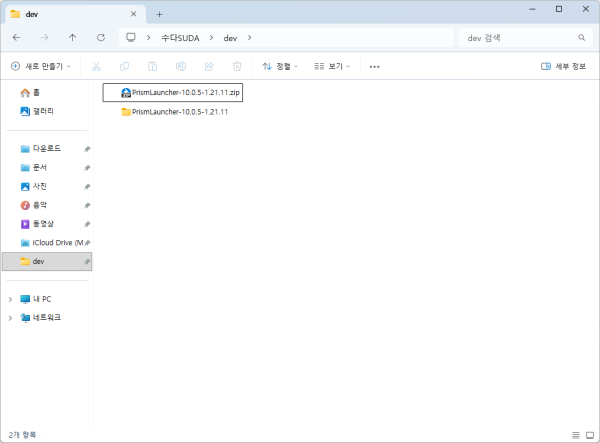The height and width of the screenshot is (443, 600).
Task: Expand the 네트워크 tree node
Action: click(x=10, y=318)
